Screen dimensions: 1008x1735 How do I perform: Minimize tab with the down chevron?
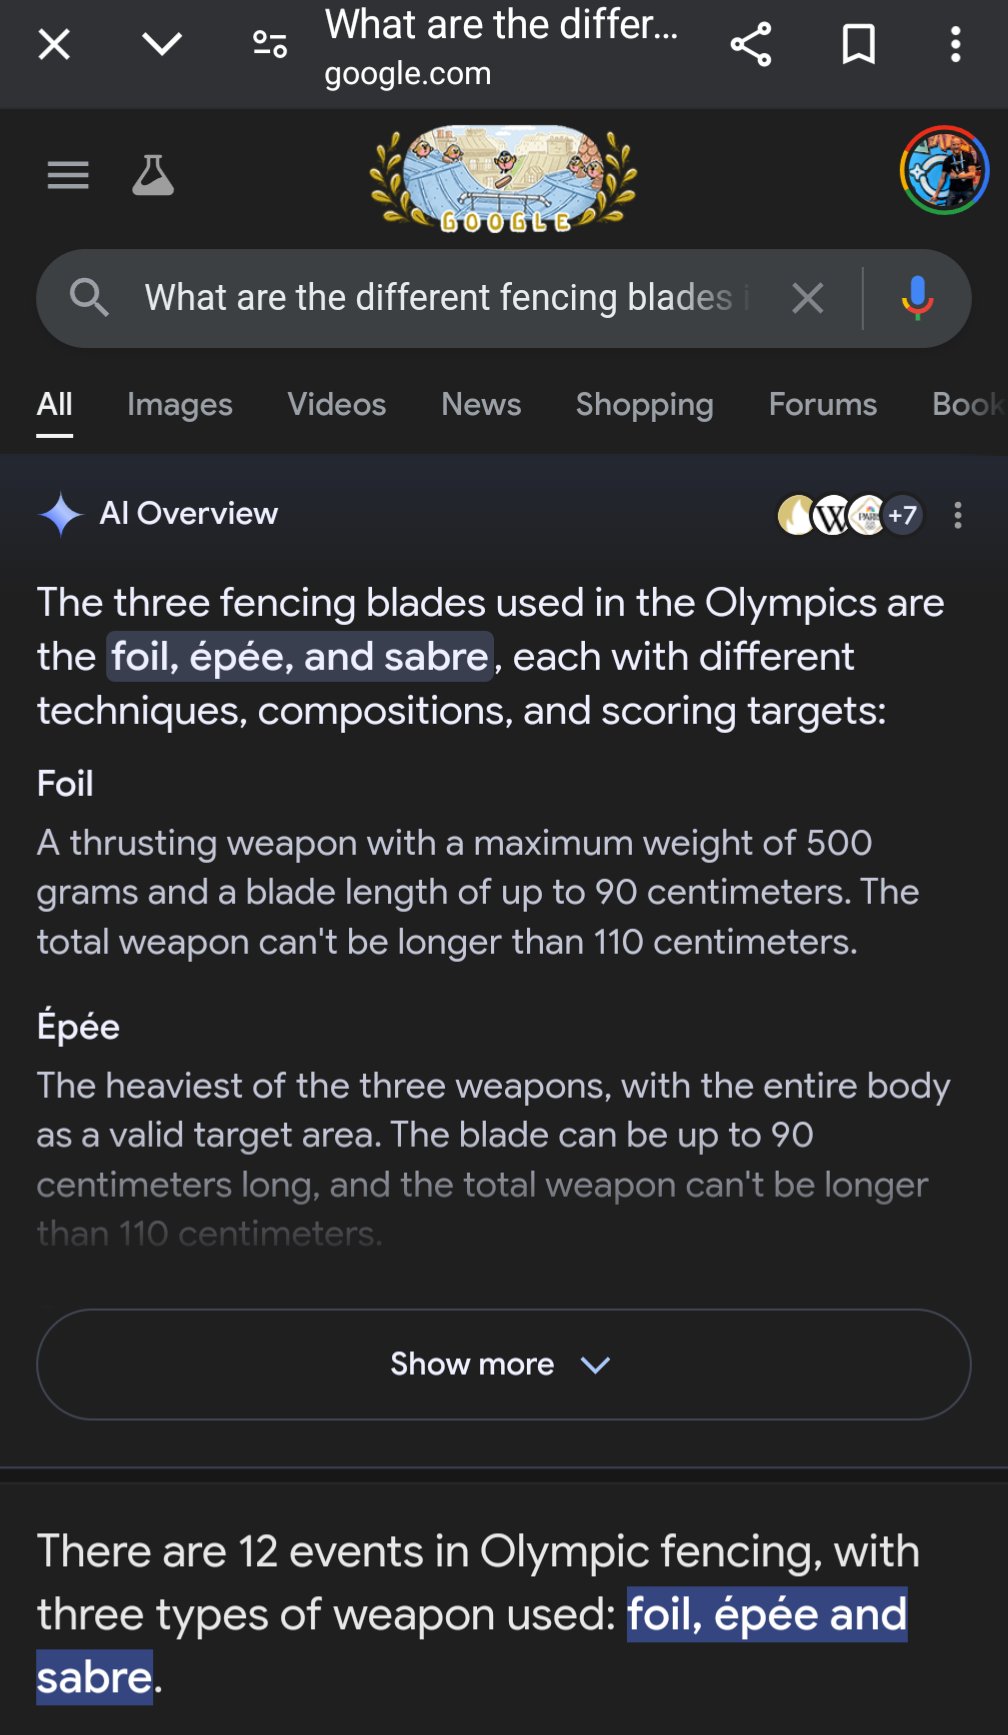click(x=161, y=45)
